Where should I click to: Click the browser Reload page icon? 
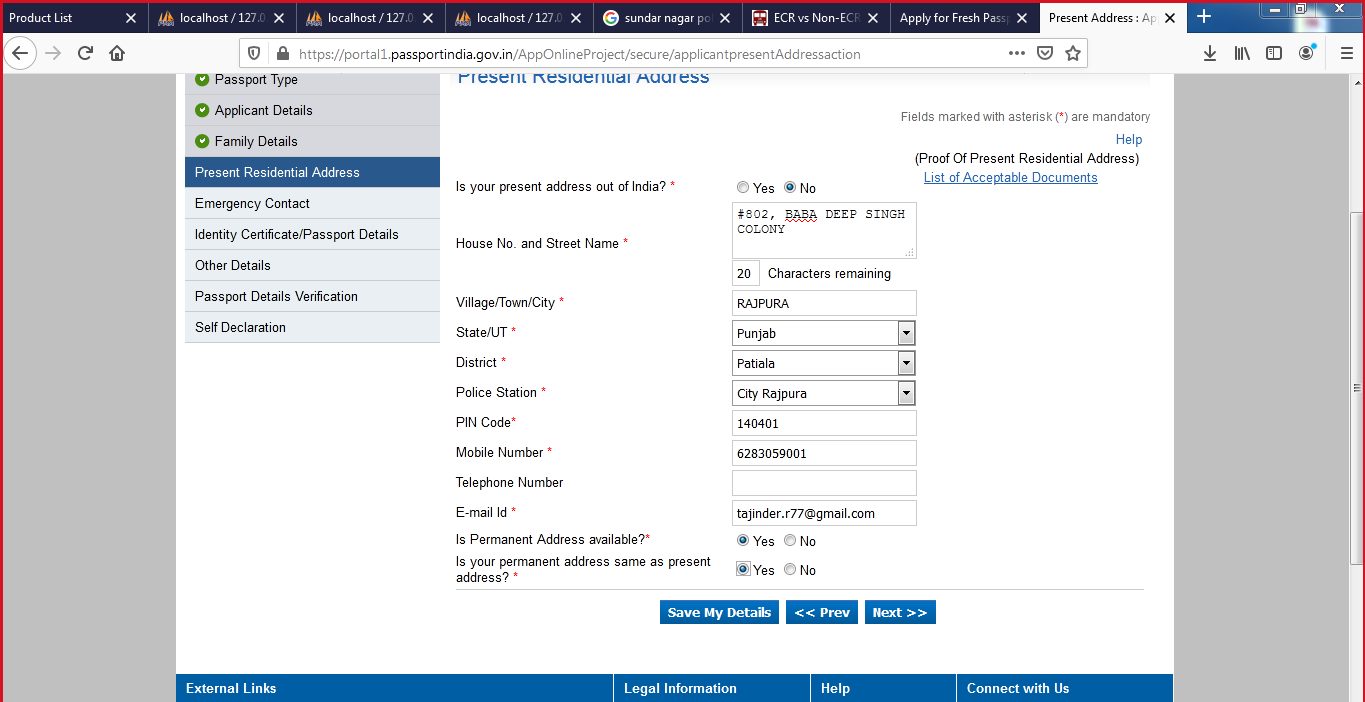(85, 54)
